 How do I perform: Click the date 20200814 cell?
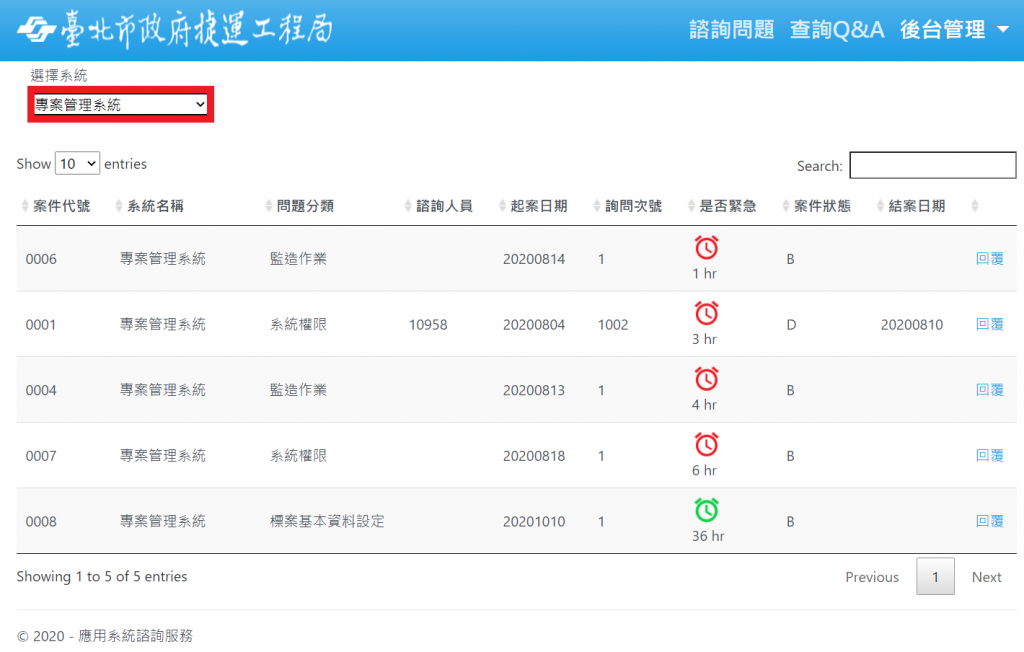pos(534,259)
